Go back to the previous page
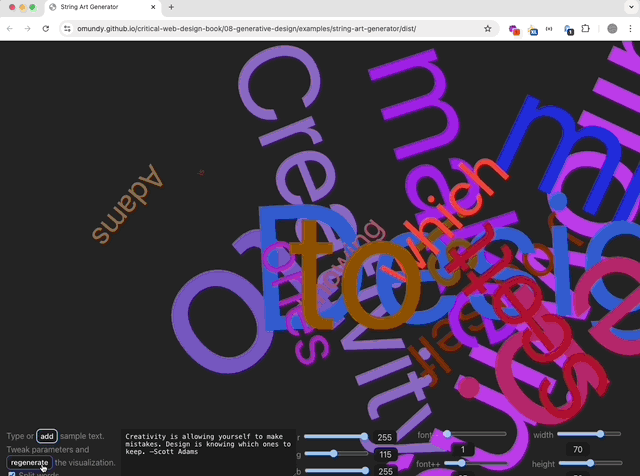Image resolution: width=640 pixels, height=476 pixels. coord(10,29)
